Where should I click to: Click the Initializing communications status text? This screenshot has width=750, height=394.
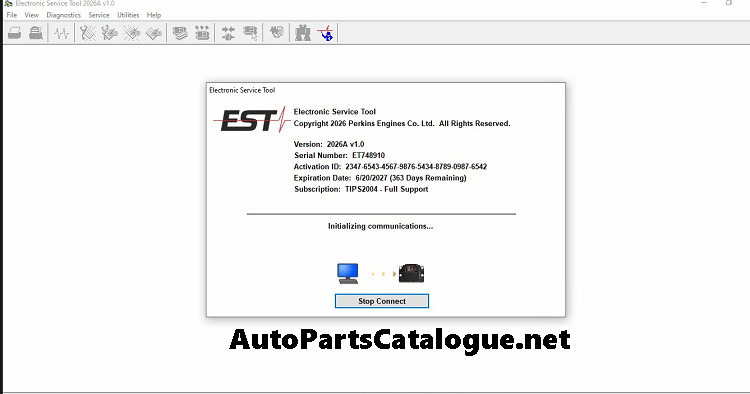(x=381, y=226)
